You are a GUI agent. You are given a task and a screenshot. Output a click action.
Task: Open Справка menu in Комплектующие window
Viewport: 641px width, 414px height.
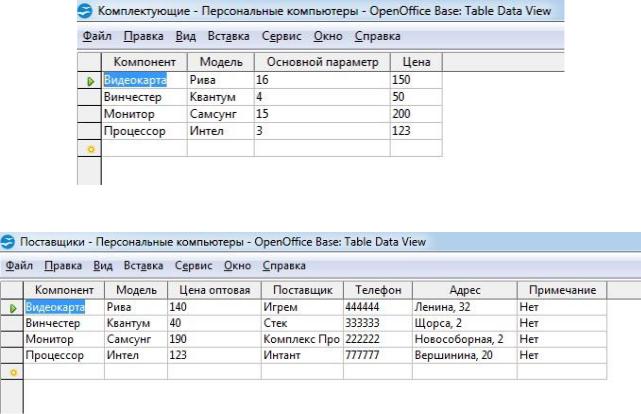click(377, 36)
